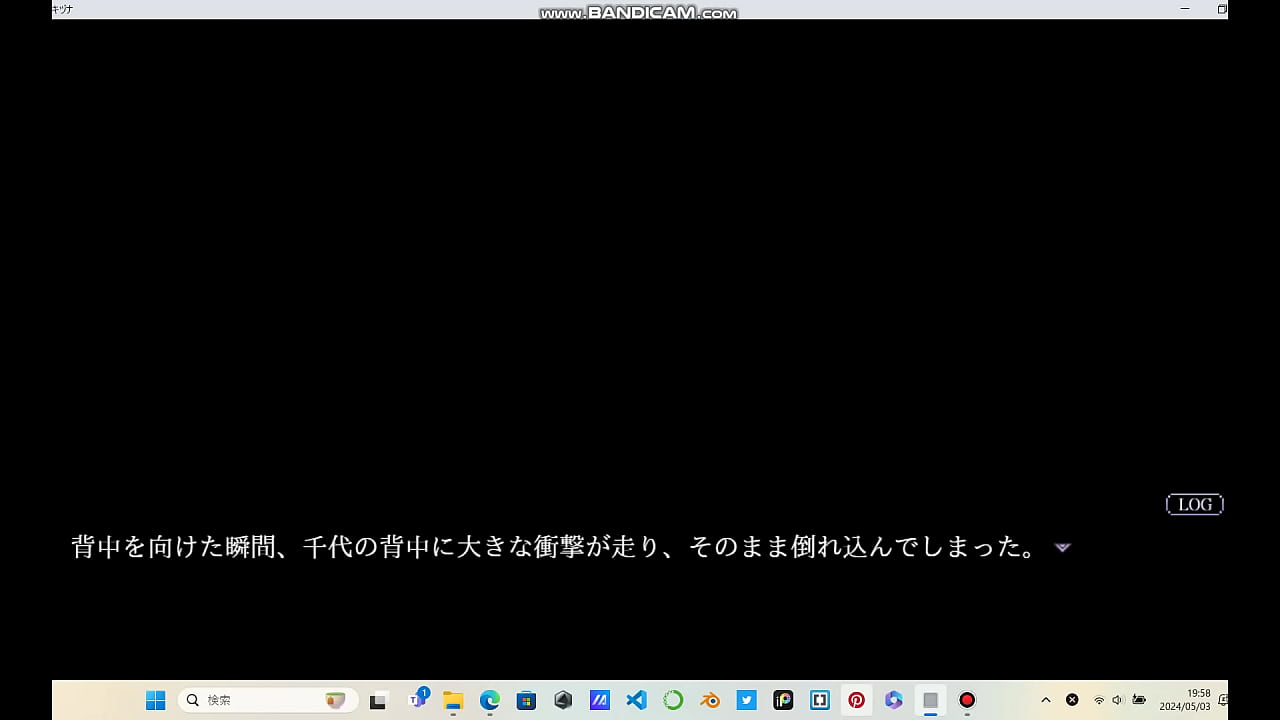Open the Twitter app in the taskbar

(747, 700)
